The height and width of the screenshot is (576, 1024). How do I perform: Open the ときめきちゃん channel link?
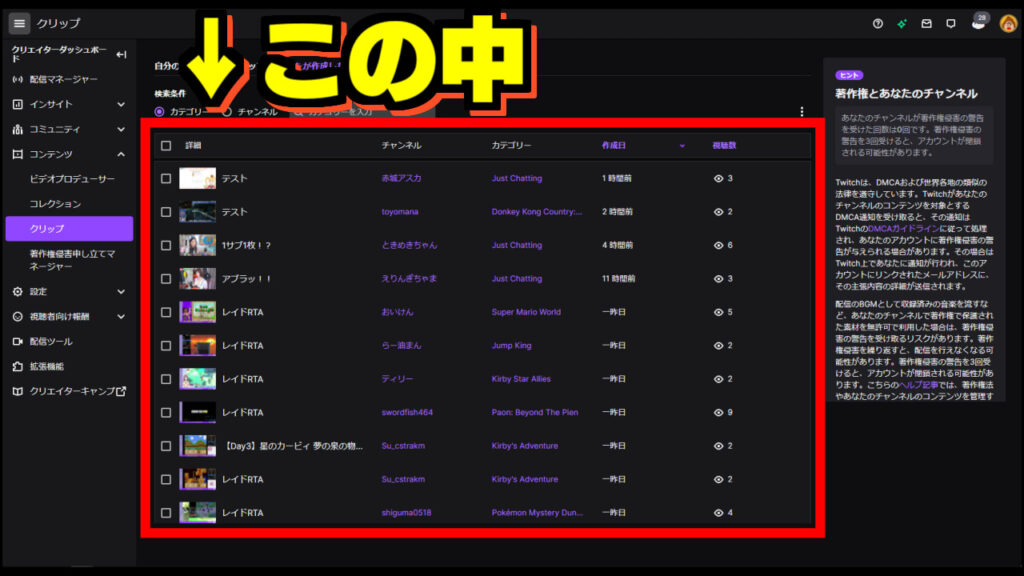[409, 246]
